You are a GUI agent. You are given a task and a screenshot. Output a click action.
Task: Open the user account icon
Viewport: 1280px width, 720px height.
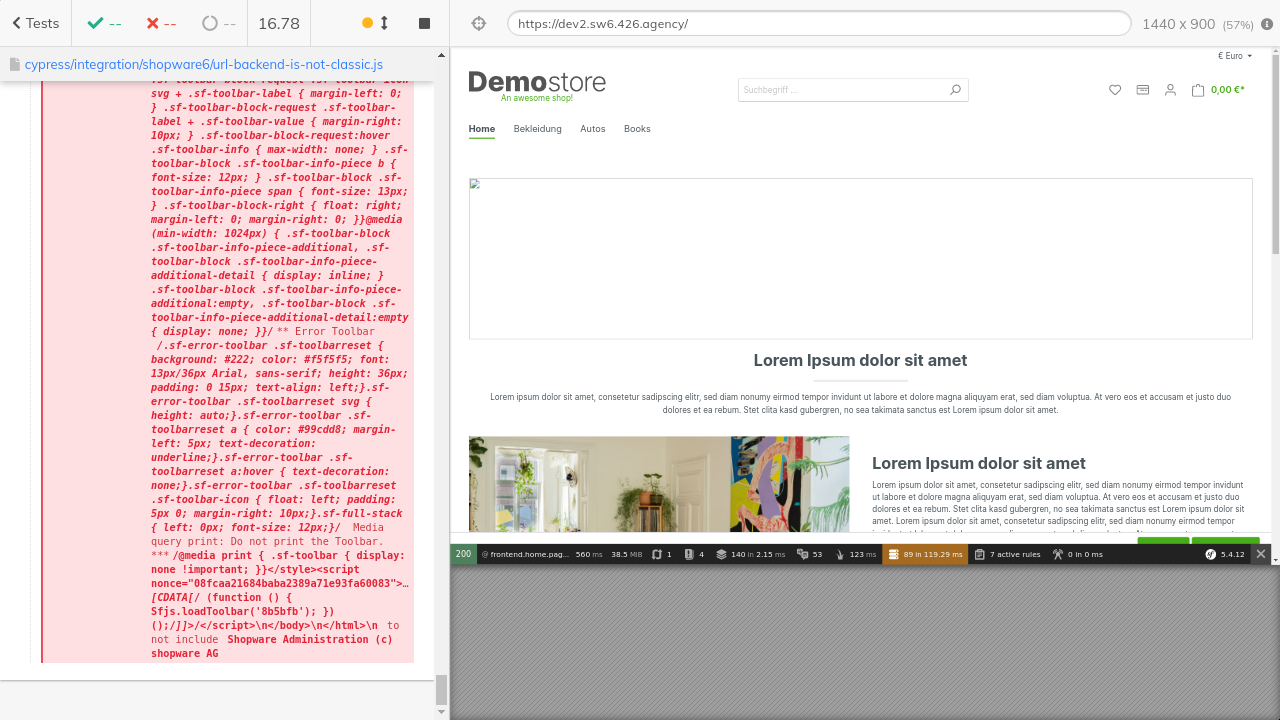click(1170, 90)
